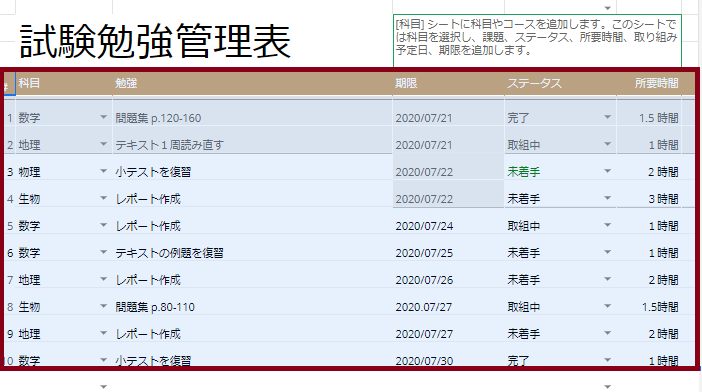This screenshot has width=702, height=392.
Task: Select the 1.5 時間 duration in row 1
Action: (x=659, y=118)
